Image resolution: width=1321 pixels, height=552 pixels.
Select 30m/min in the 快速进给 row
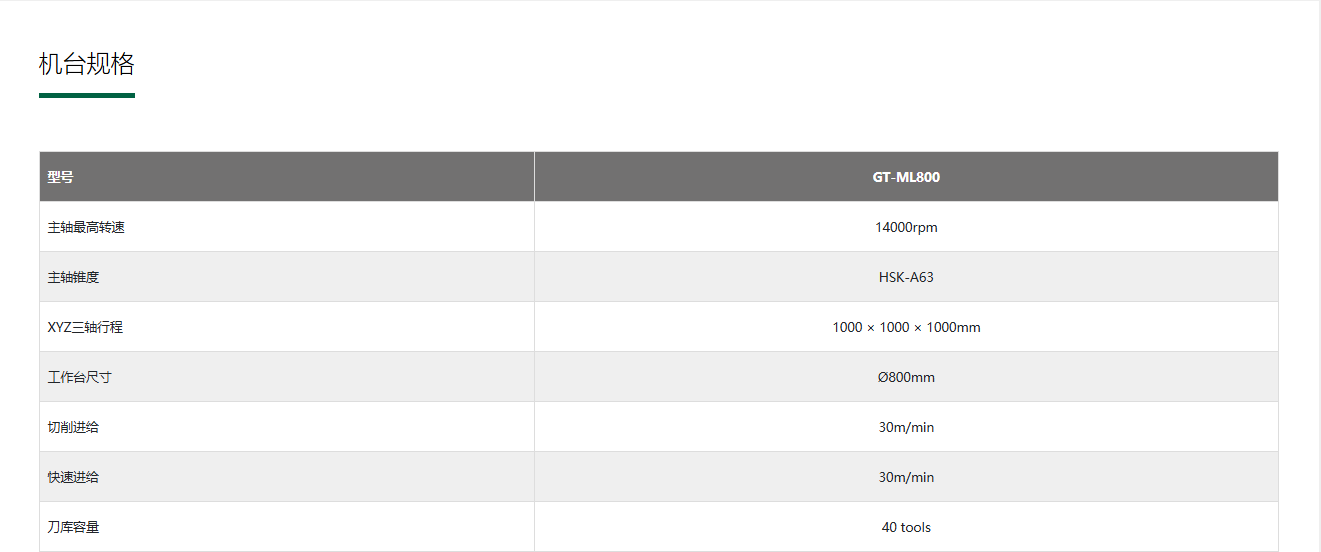tap(906, 477)
